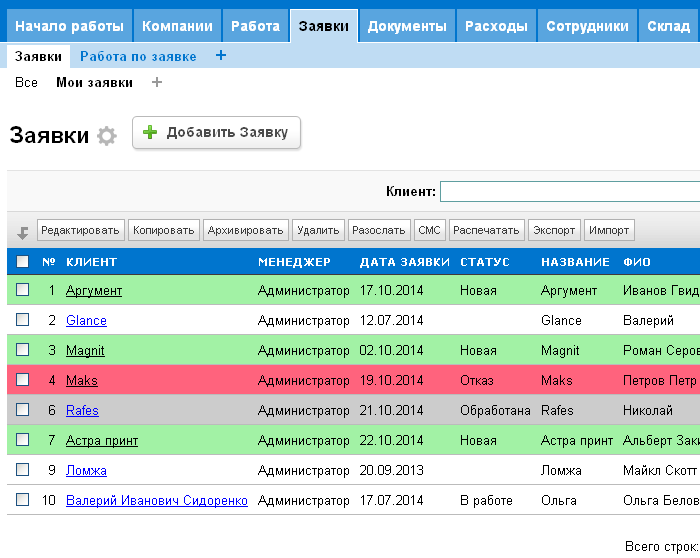Switch to the Документы tab
The height and width of the screenshot is (558, 700).
click(407, 27)
